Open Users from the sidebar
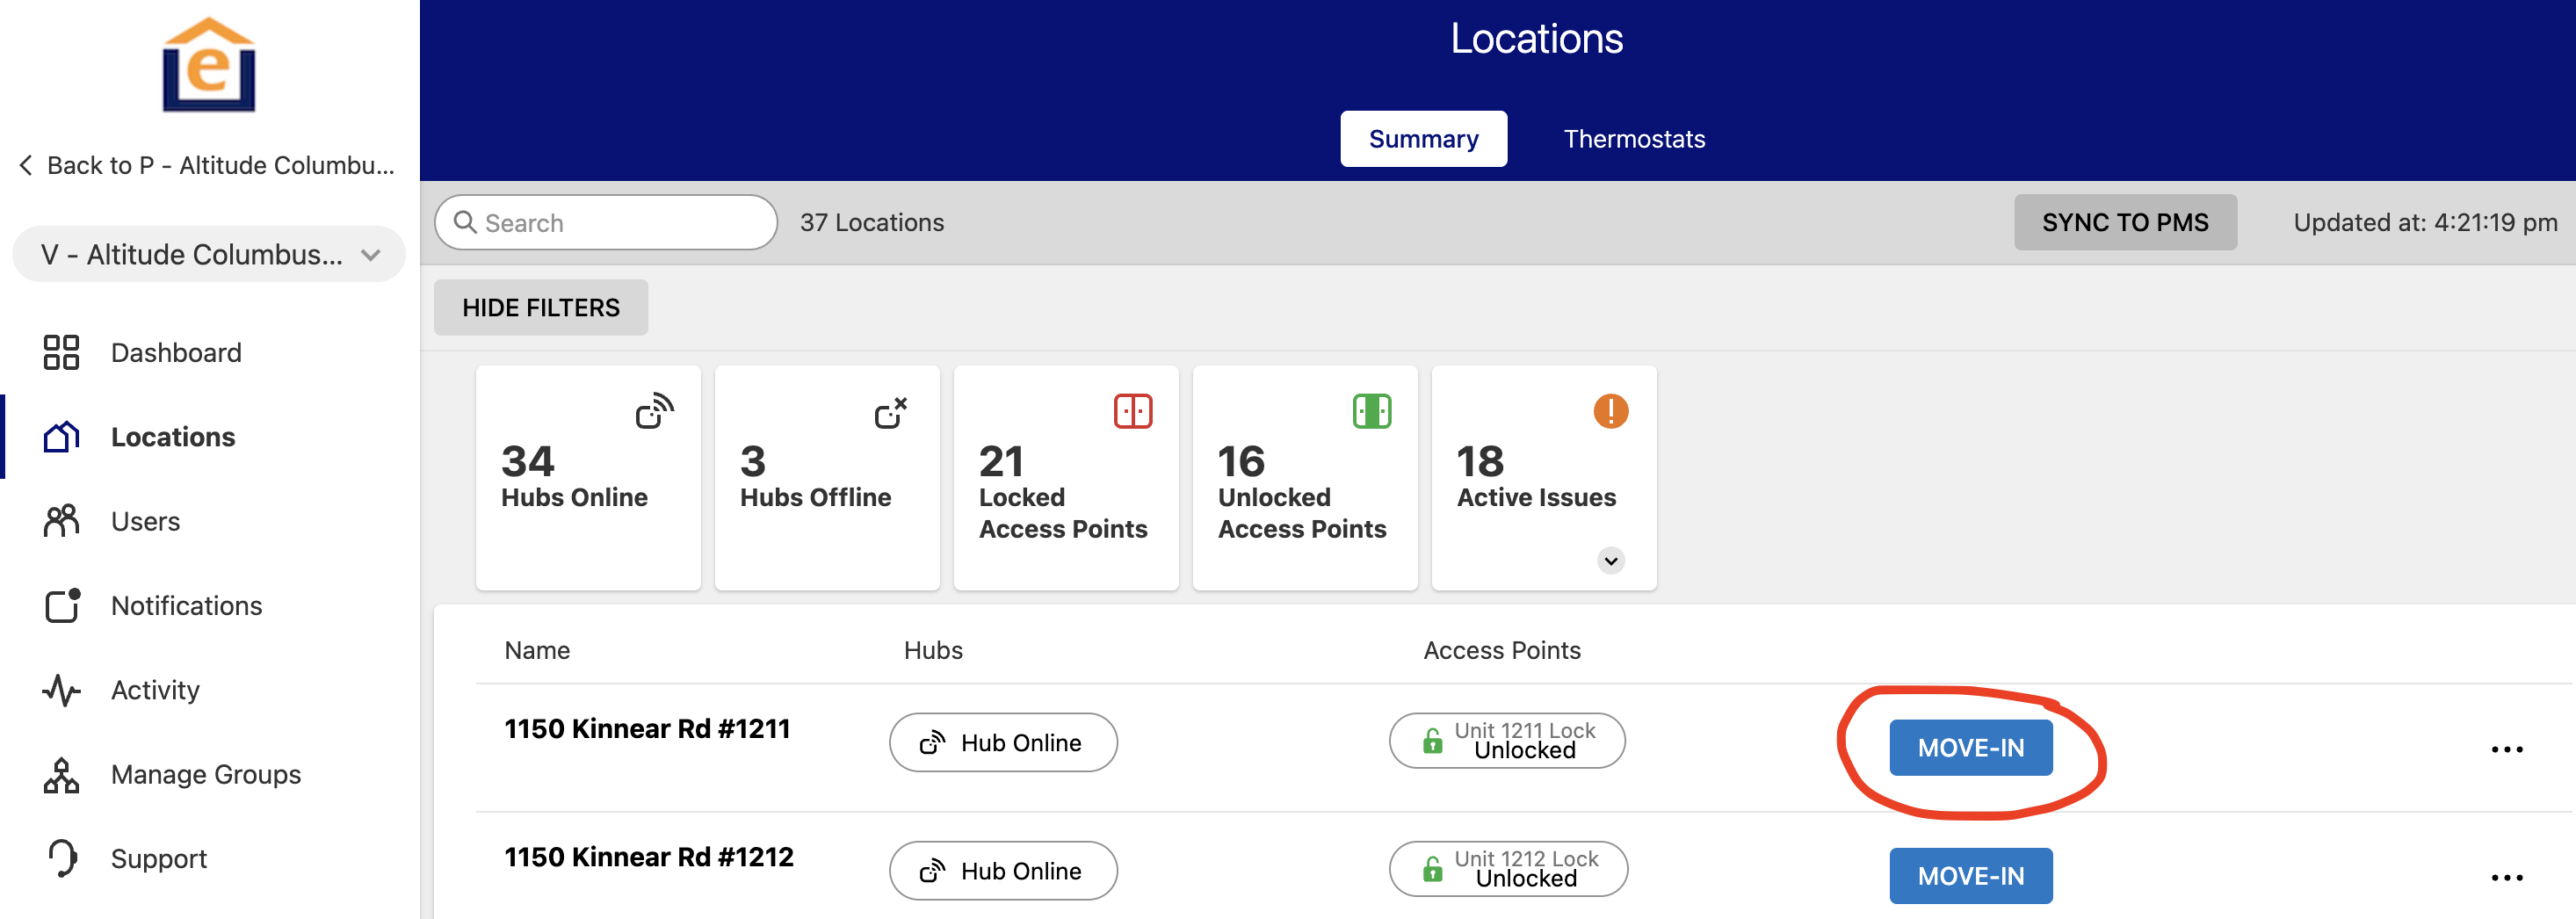This screenshot has height=919, width=2576. [x=146, y=521]
